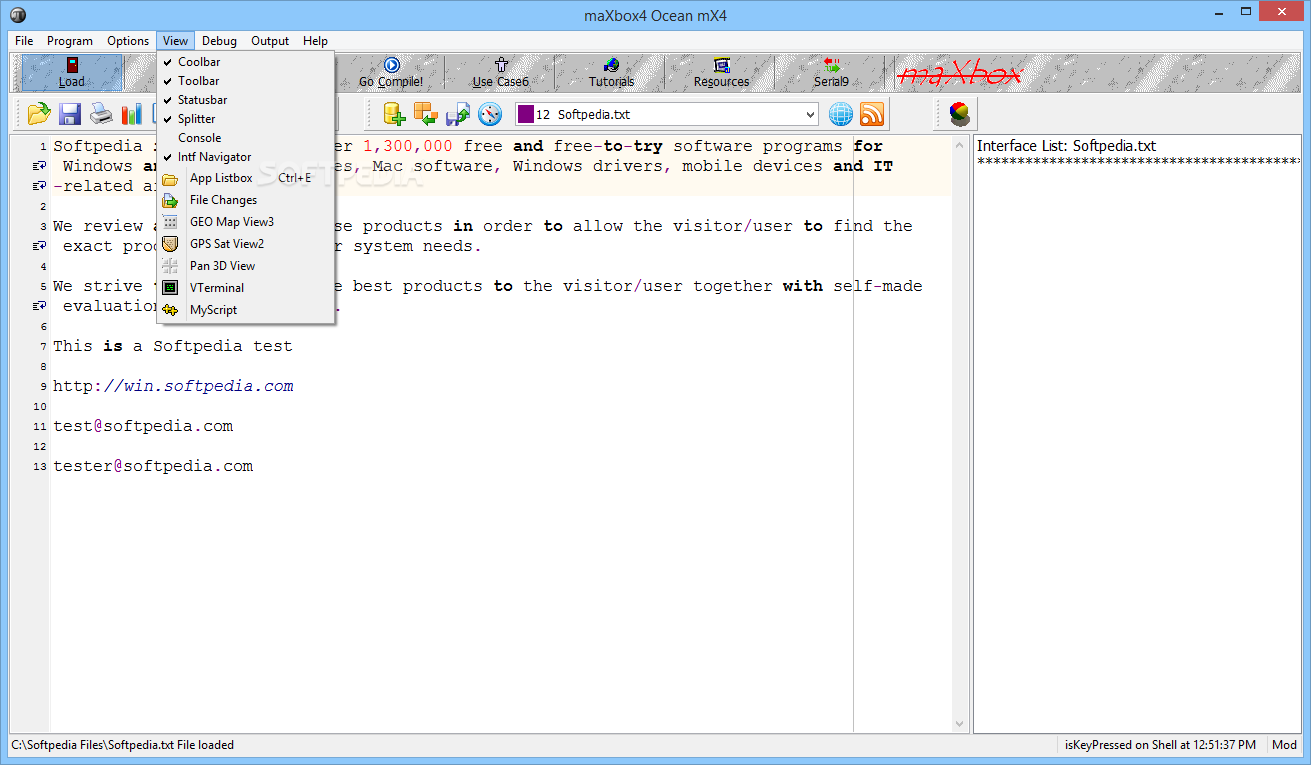
Task: Click the application icon in title bar
Action: coord(18,15)
